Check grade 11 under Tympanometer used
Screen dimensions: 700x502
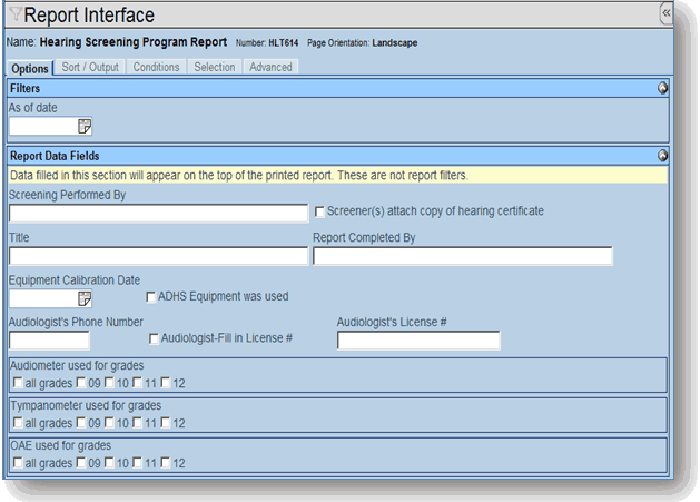pos(137,422)
